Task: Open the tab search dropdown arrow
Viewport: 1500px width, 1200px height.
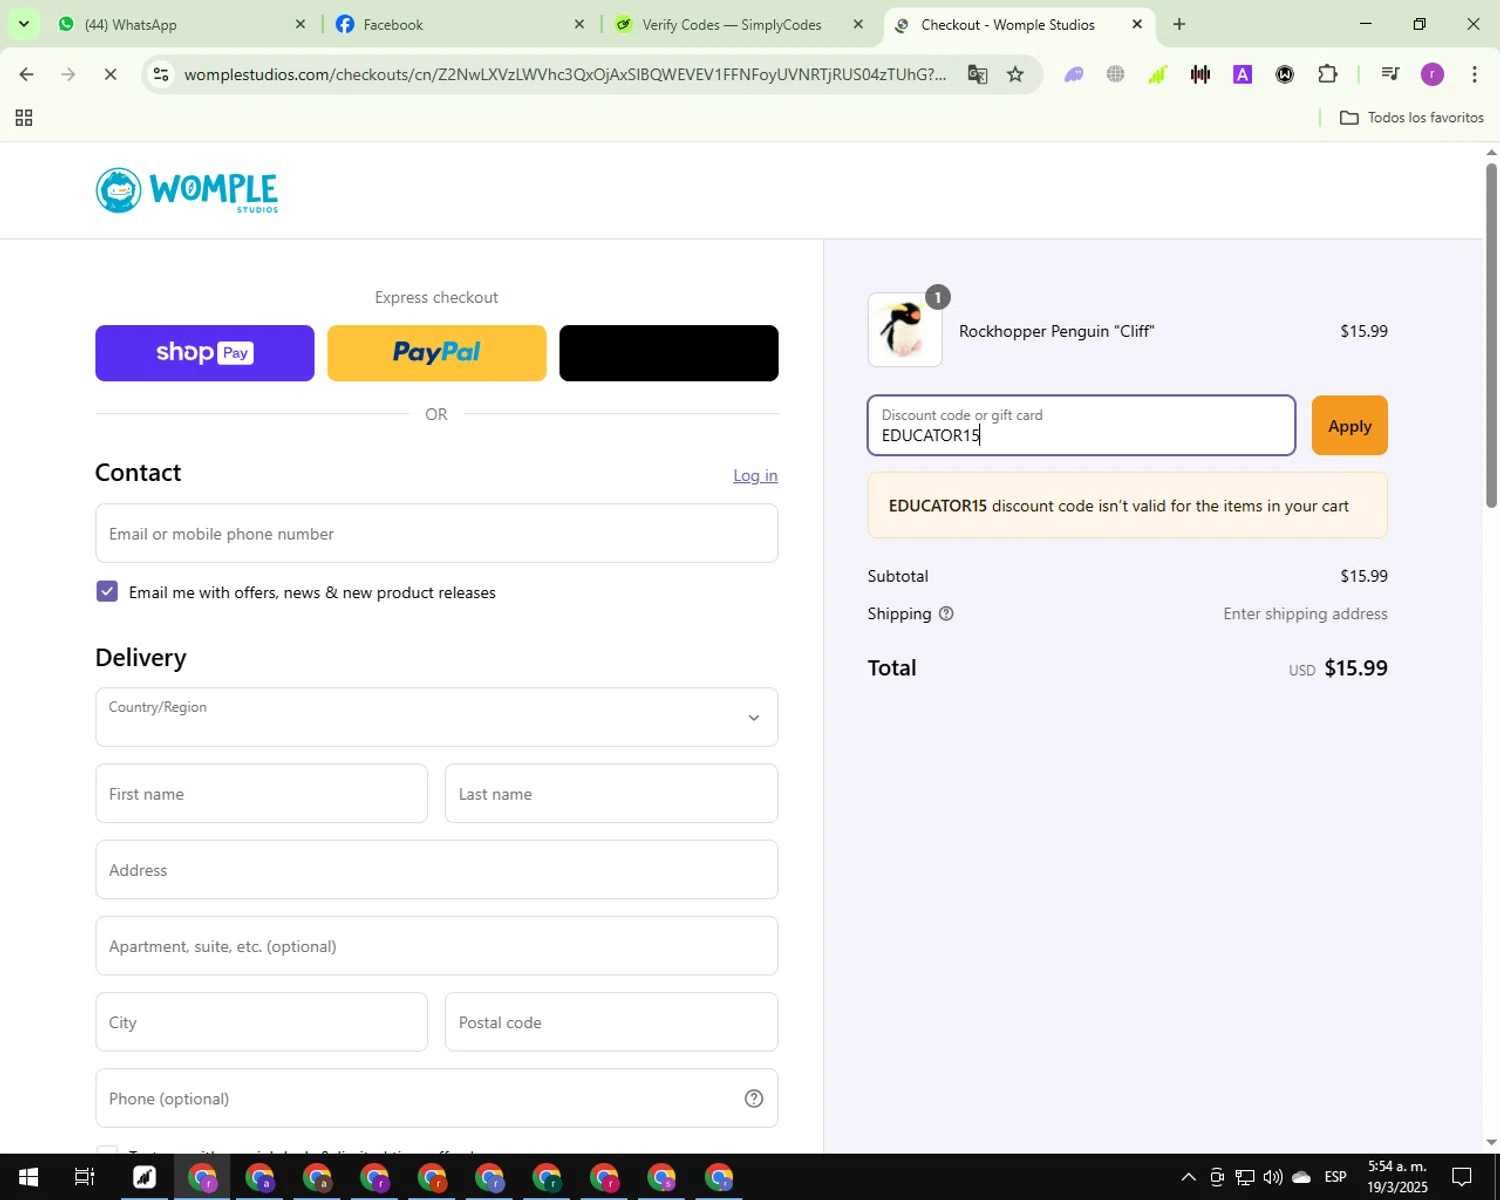Action: tap(23, 24)
